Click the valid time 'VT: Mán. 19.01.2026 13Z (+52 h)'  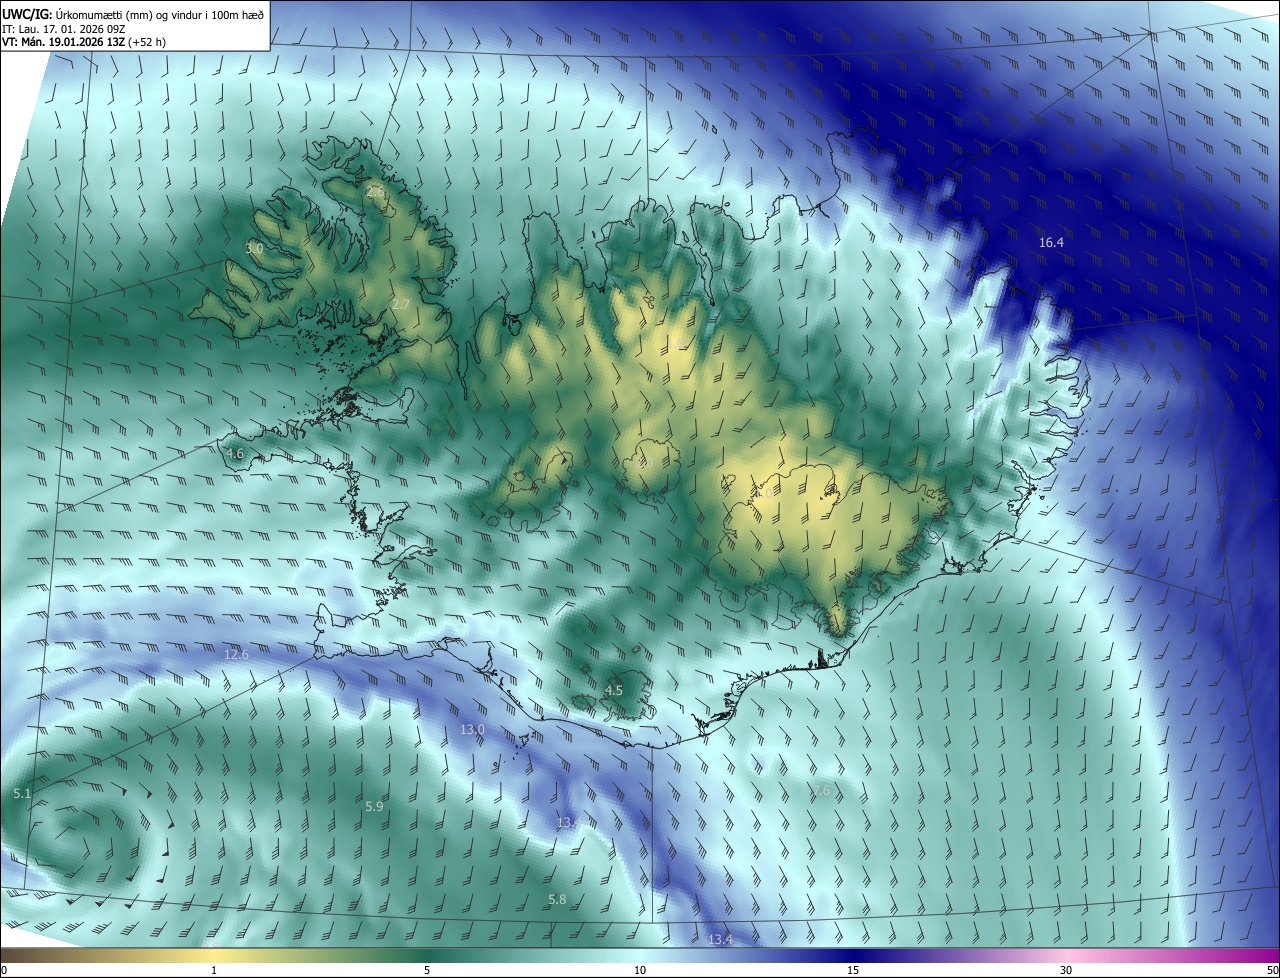[x=86, y=43]
